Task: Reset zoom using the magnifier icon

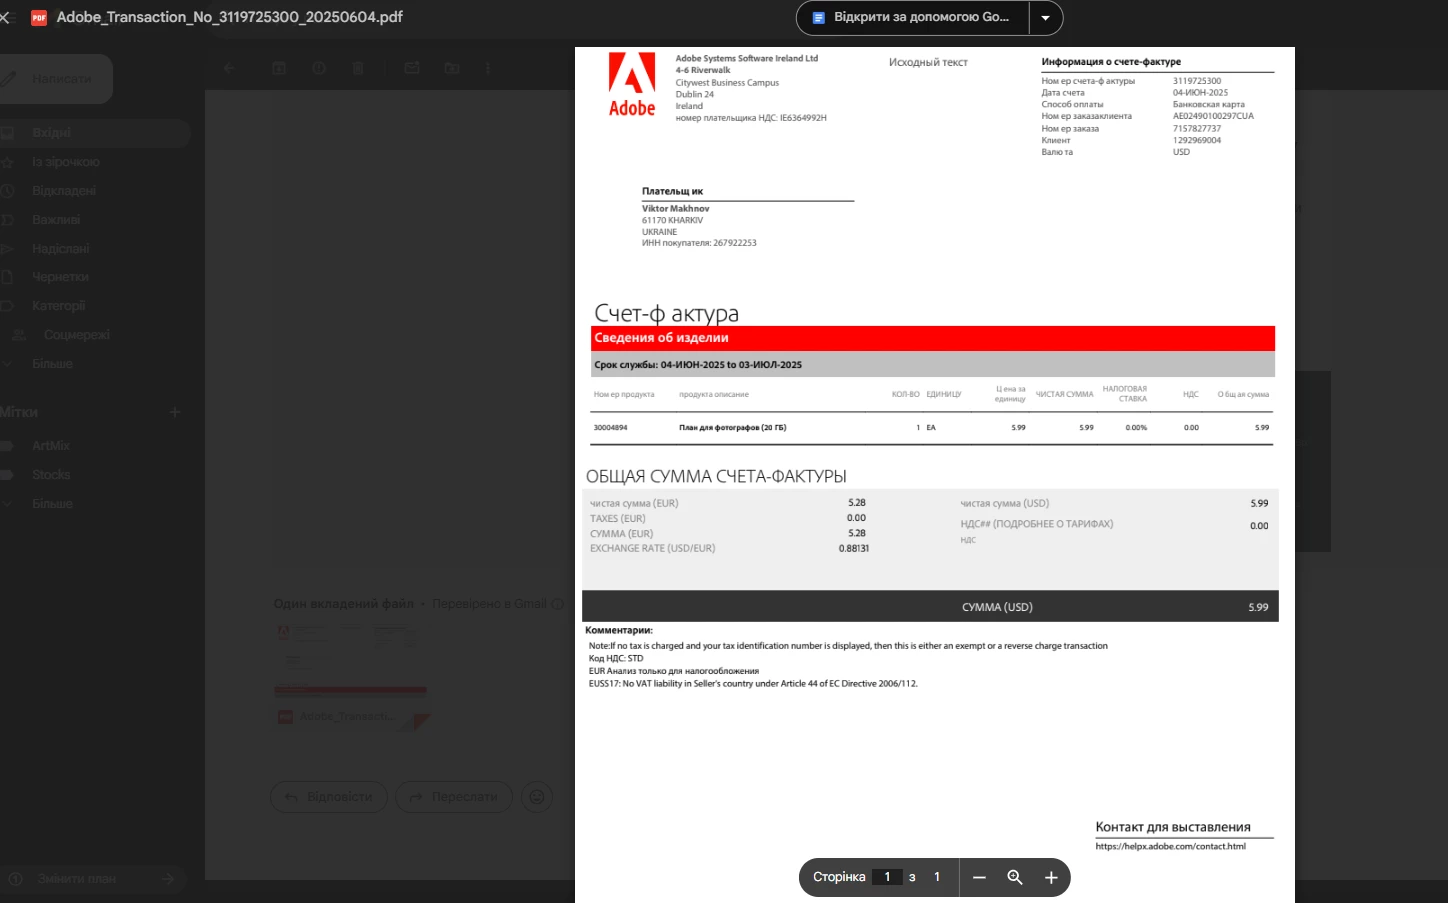Action: pos(1015,877)
